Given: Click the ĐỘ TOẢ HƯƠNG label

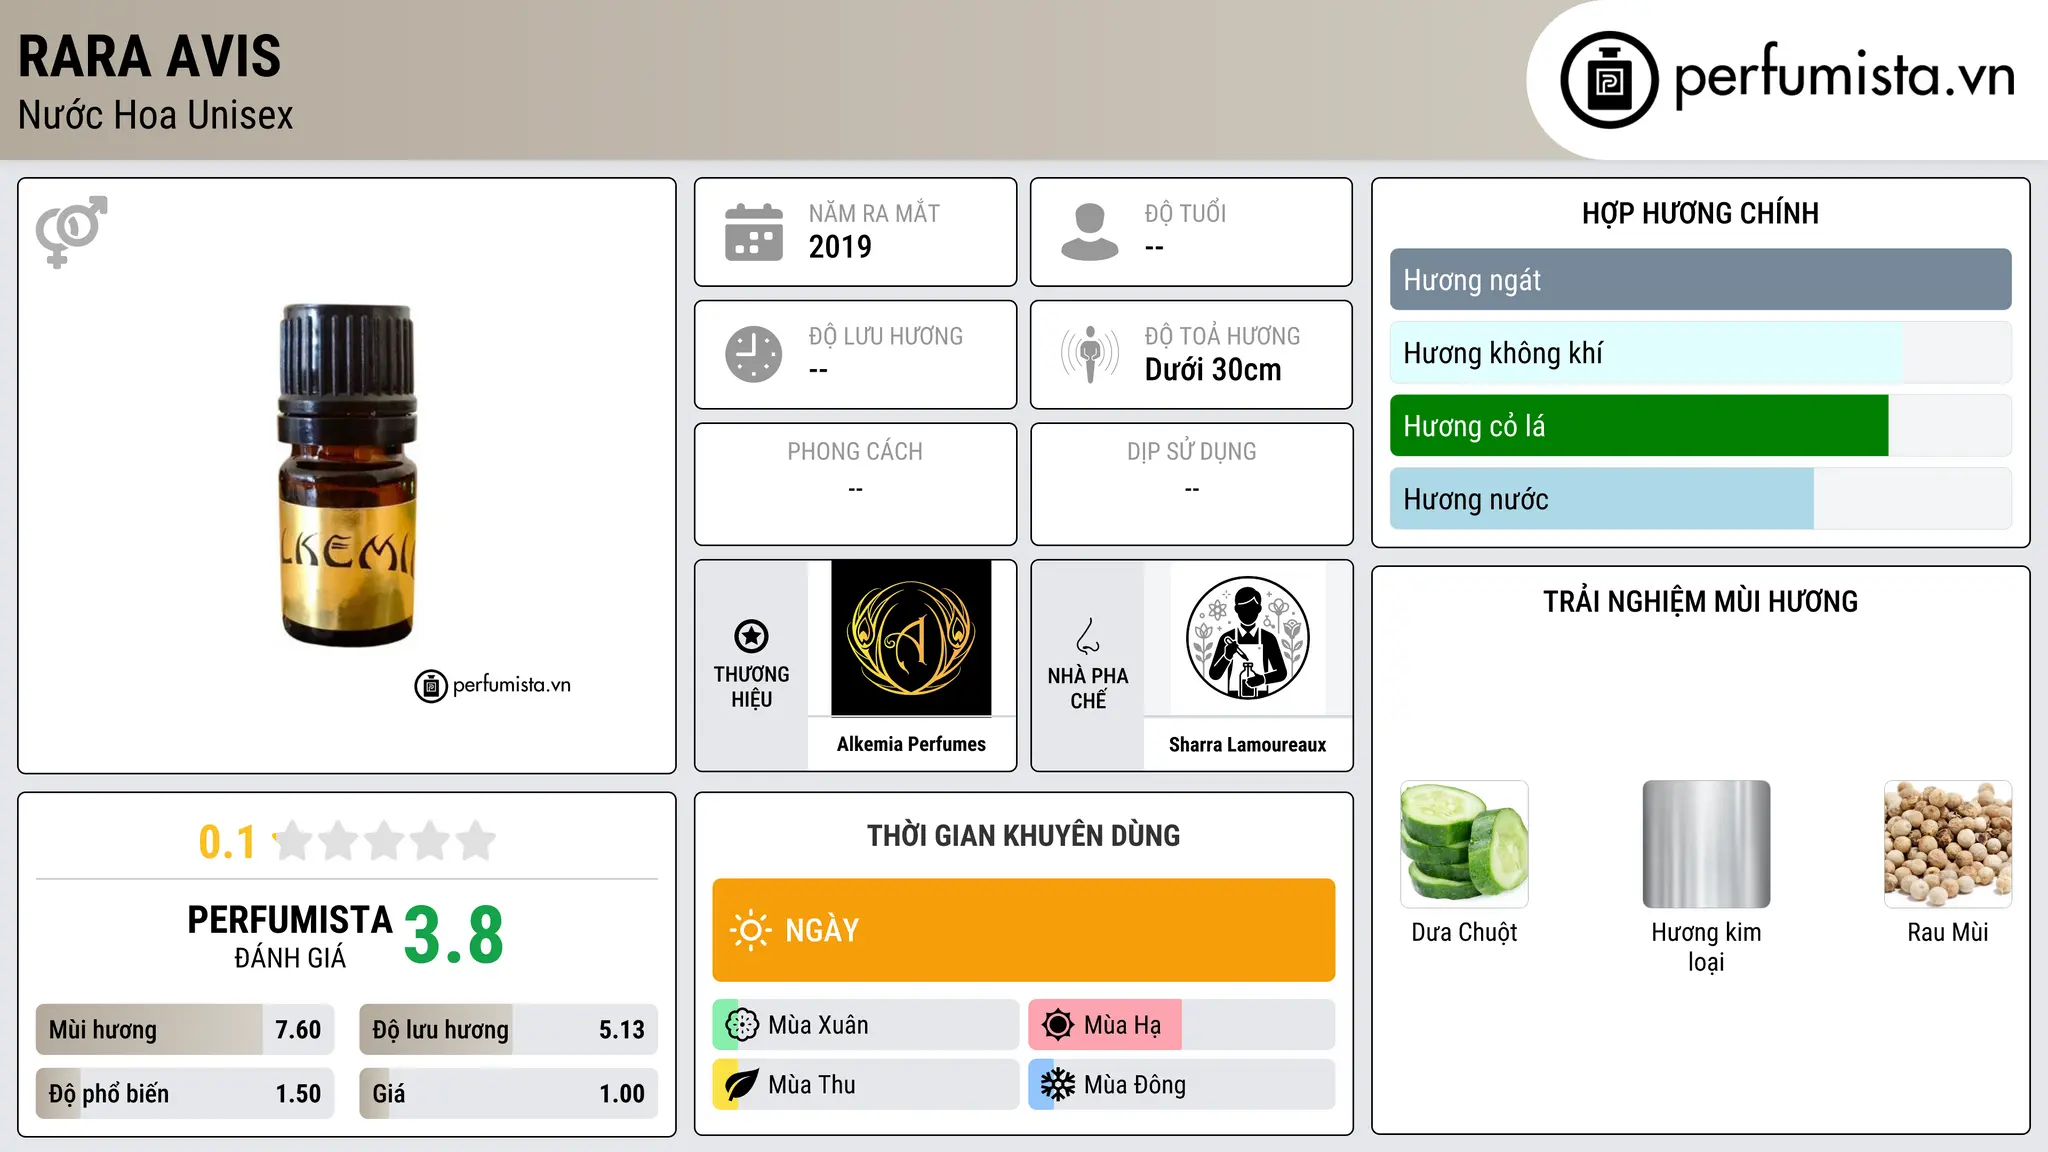Looking at the screenshot, I should tap(1222, 336).
